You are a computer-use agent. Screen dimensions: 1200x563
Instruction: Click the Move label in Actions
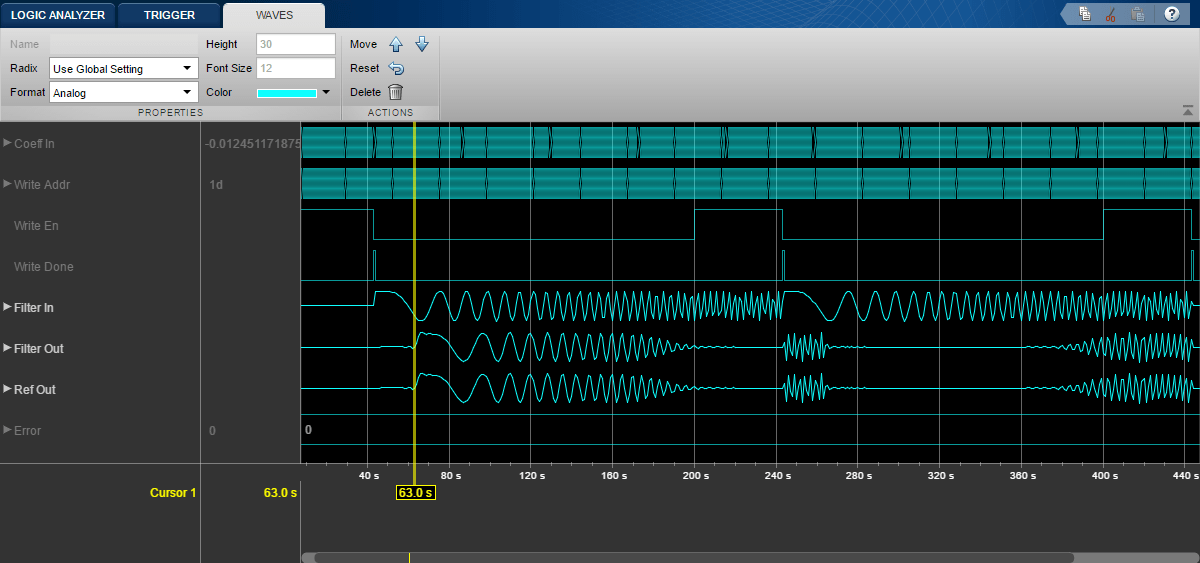click(x=363, y=44)
